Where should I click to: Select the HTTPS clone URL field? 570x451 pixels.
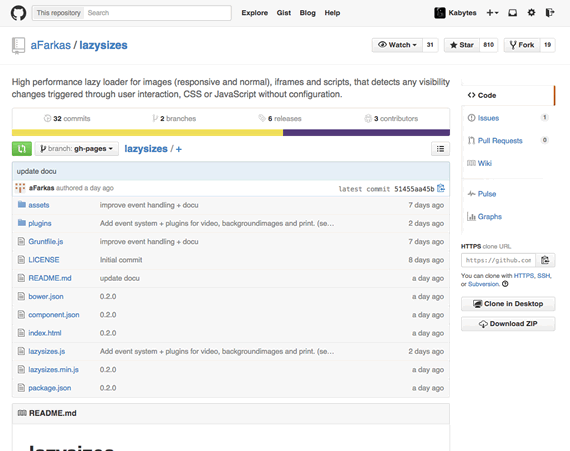click(x=498, y=260)
